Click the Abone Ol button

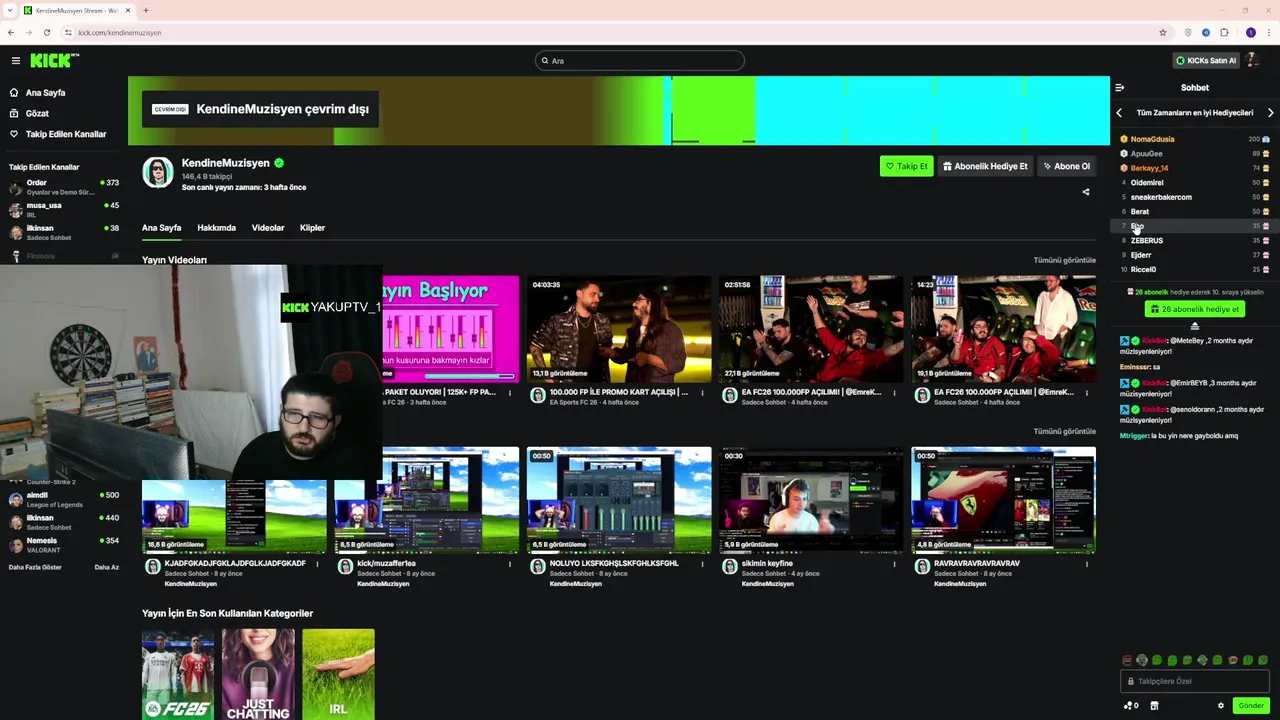tap(1066, 166)
